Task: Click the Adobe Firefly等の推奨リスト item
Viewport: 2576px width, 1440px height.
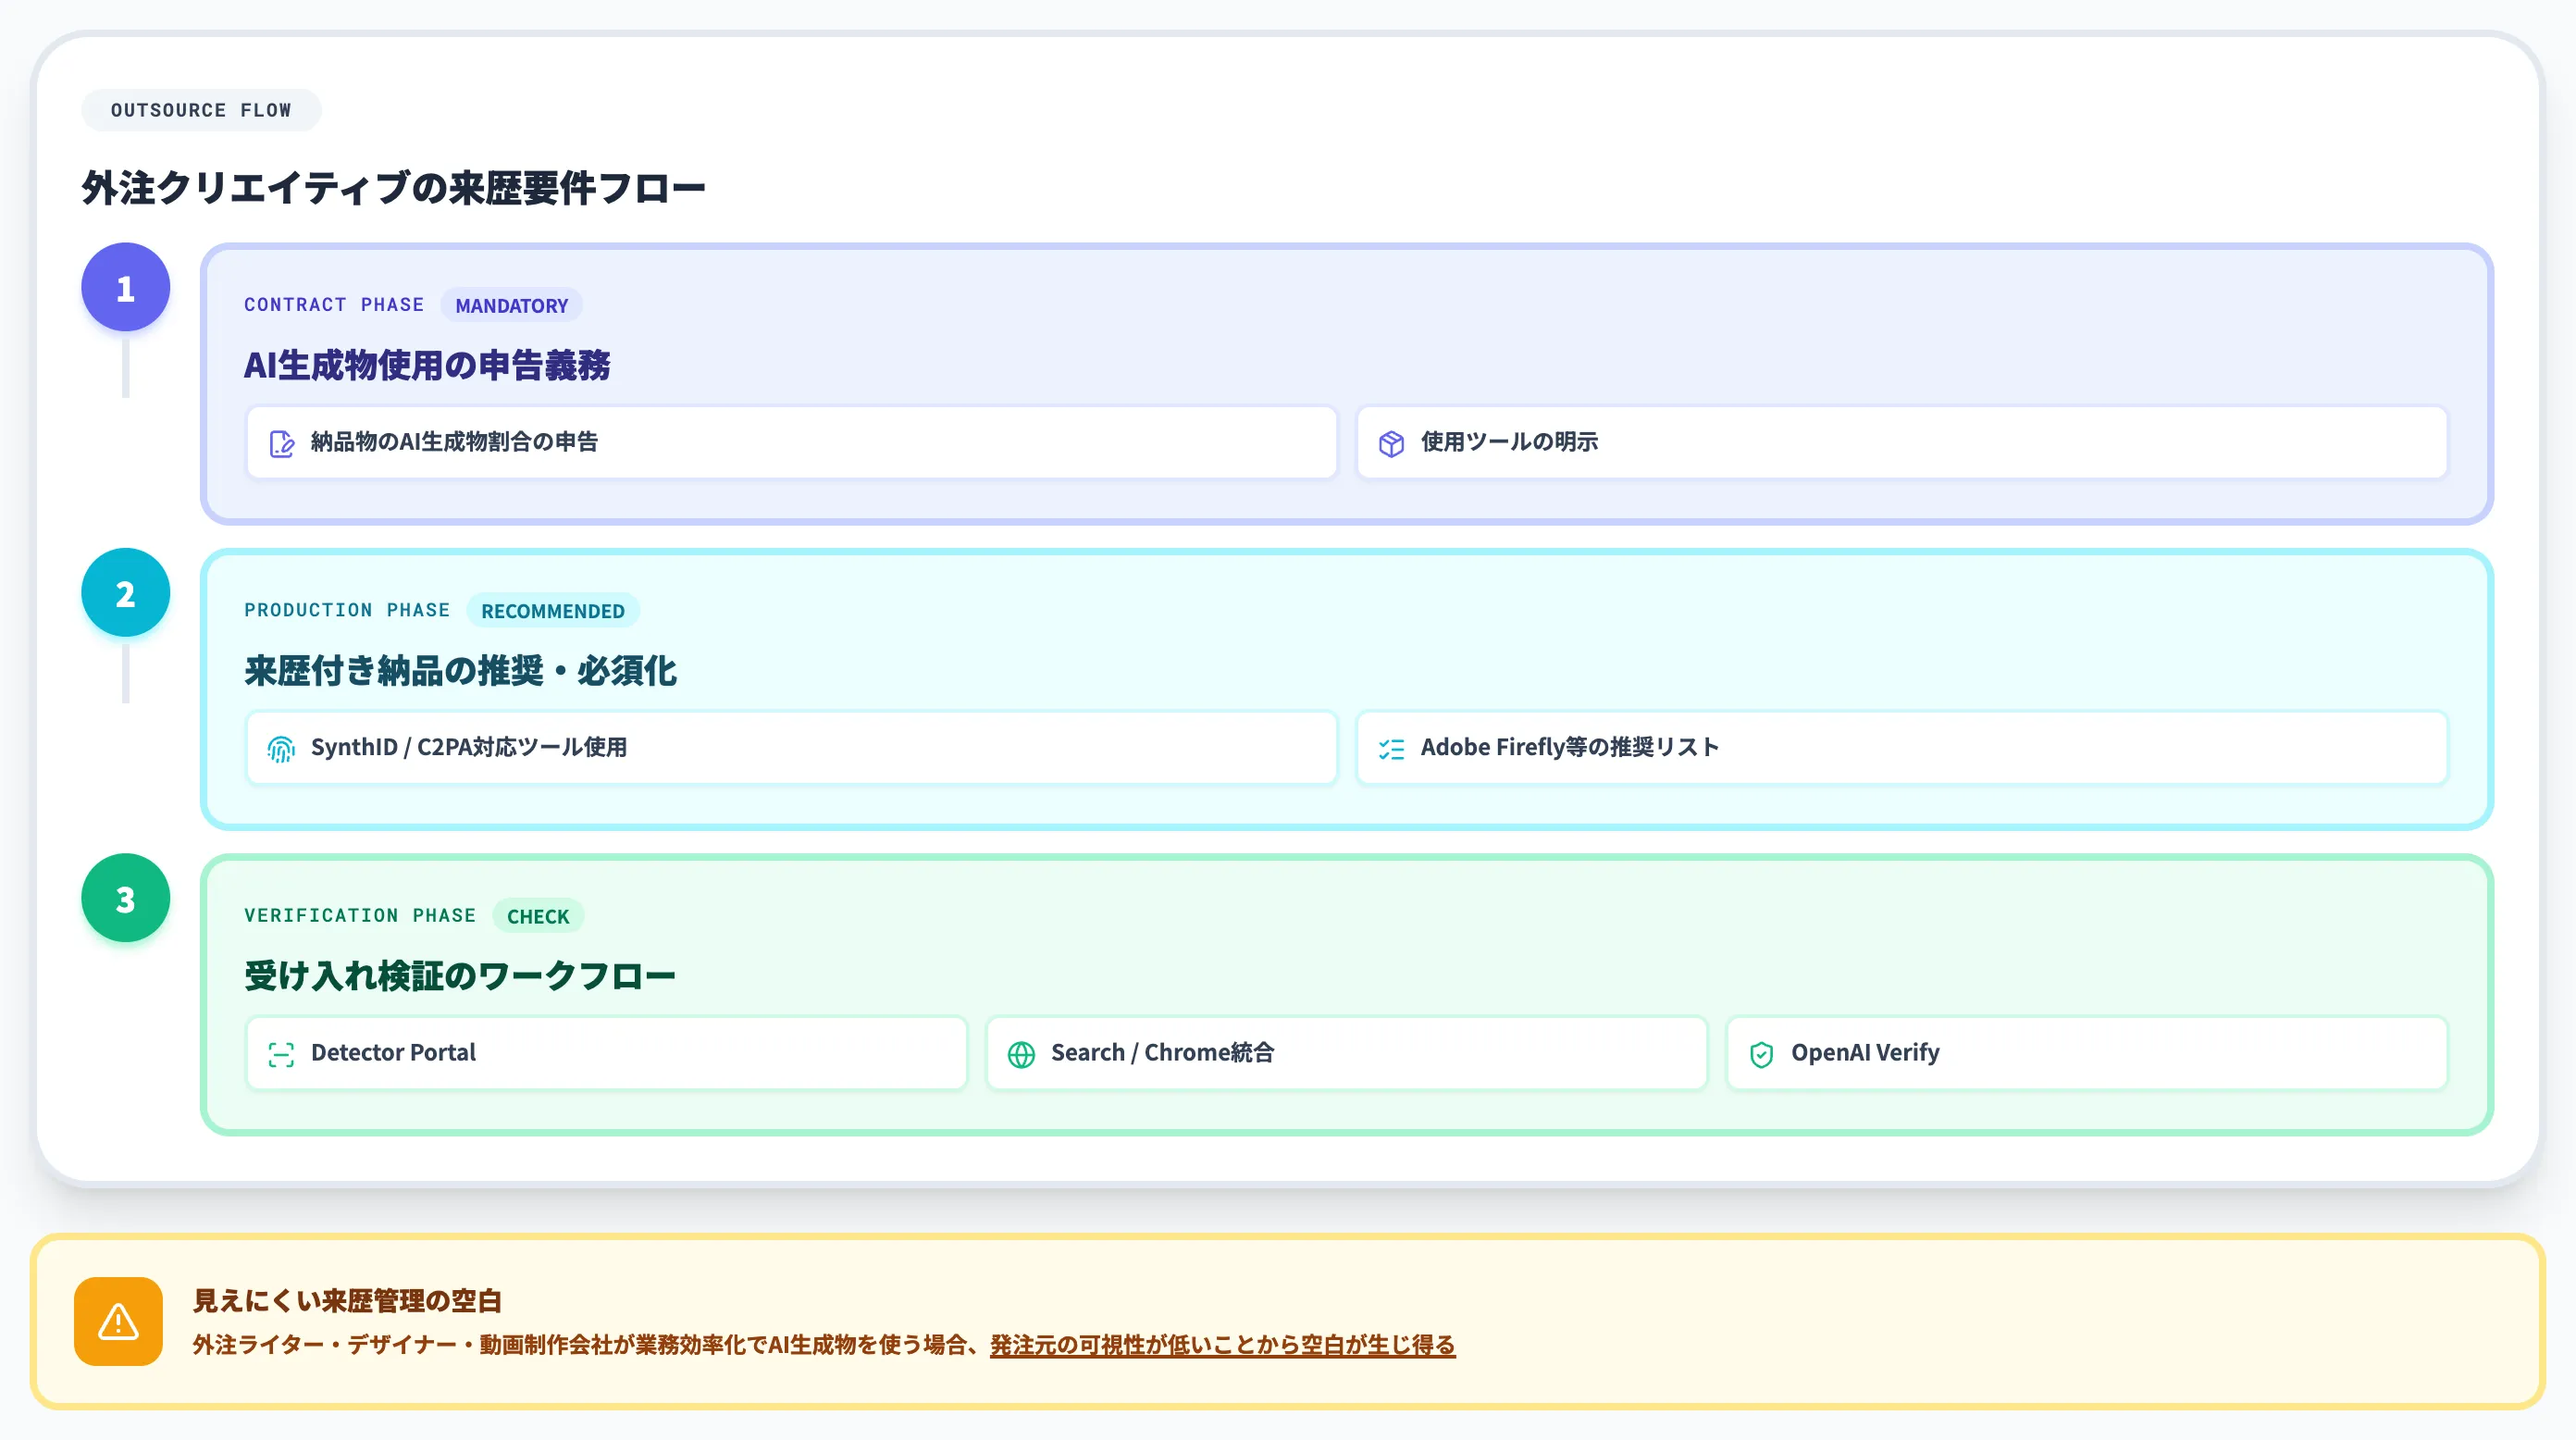Action: (x=1901, y=748)
